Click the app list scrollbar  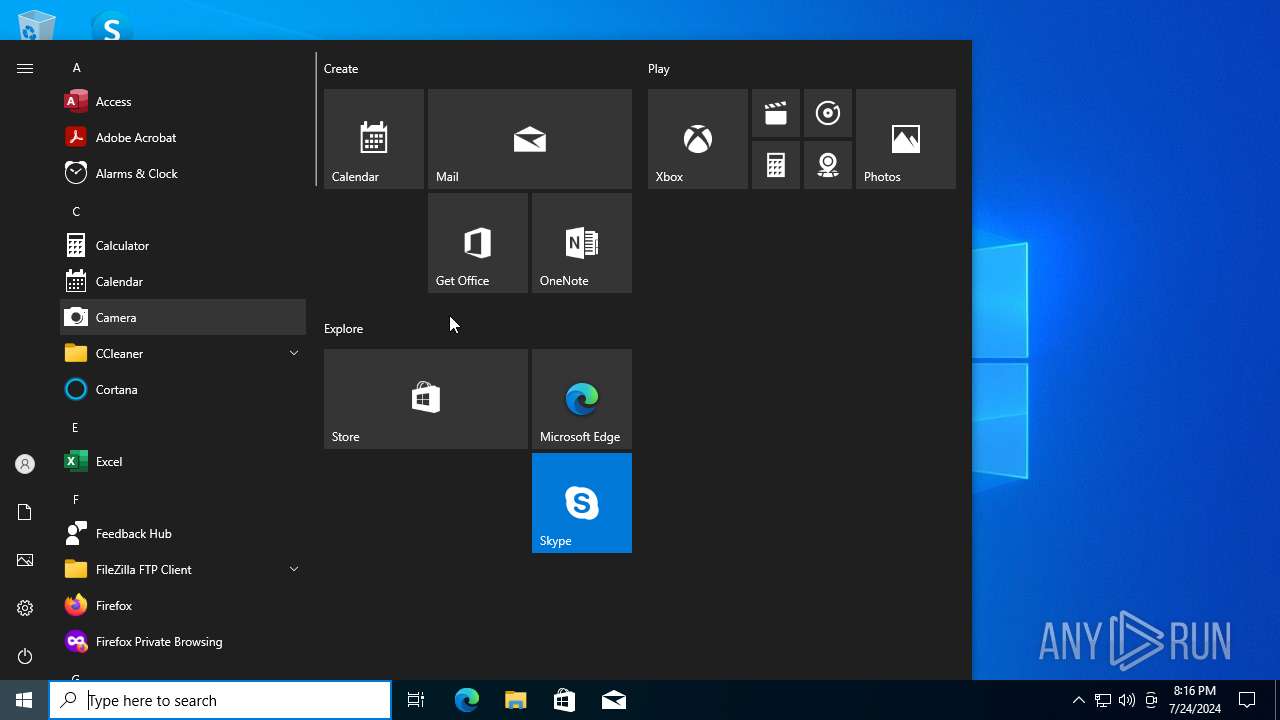316,119
